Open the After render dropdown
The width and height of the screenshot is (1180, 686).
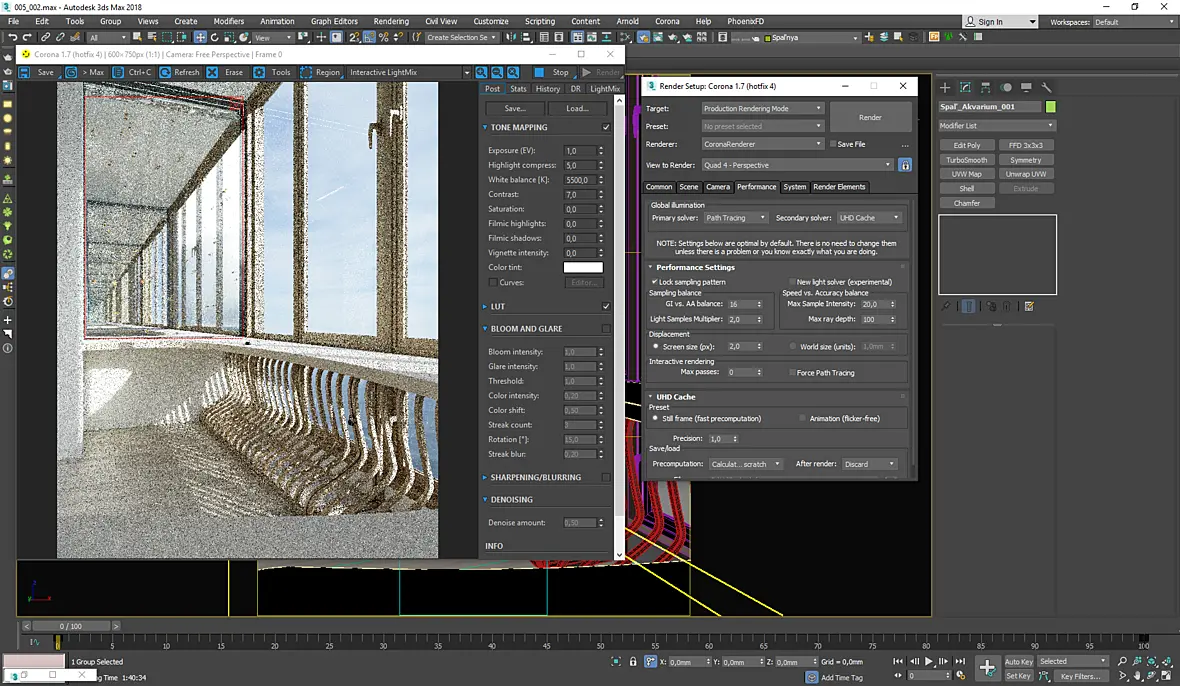pos(869,463)
